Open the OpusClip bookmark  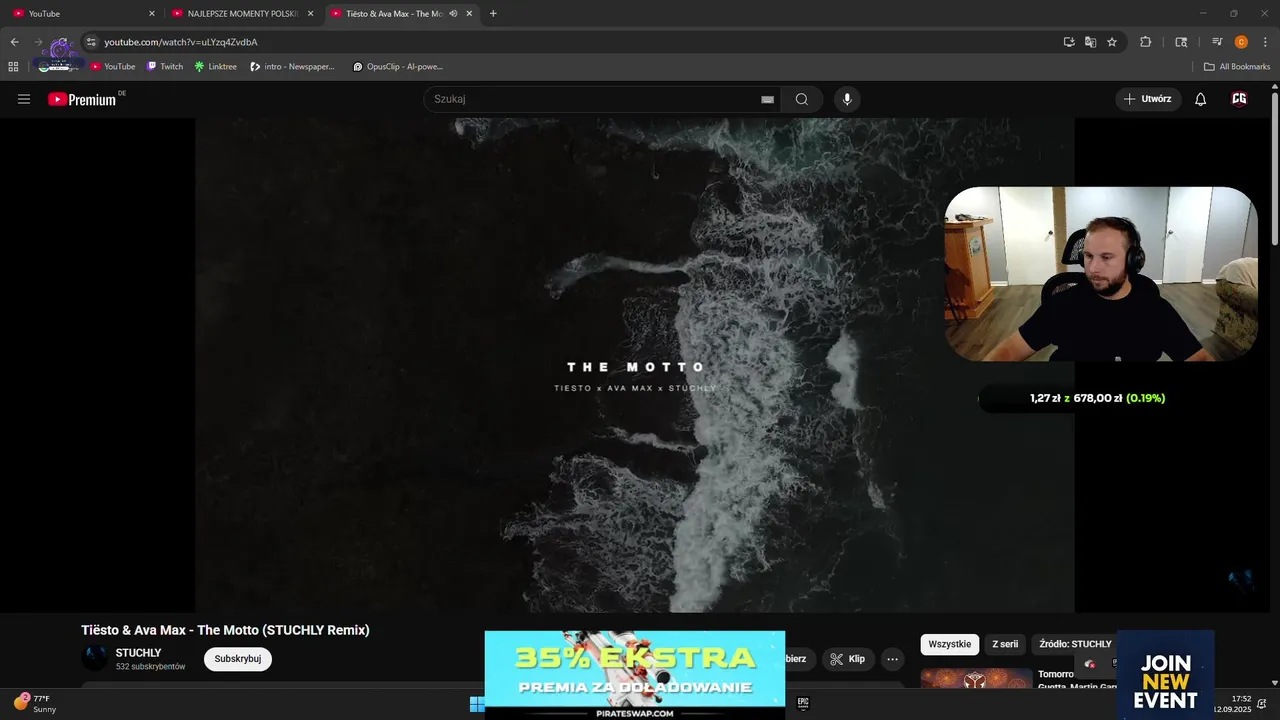(397, 67)
